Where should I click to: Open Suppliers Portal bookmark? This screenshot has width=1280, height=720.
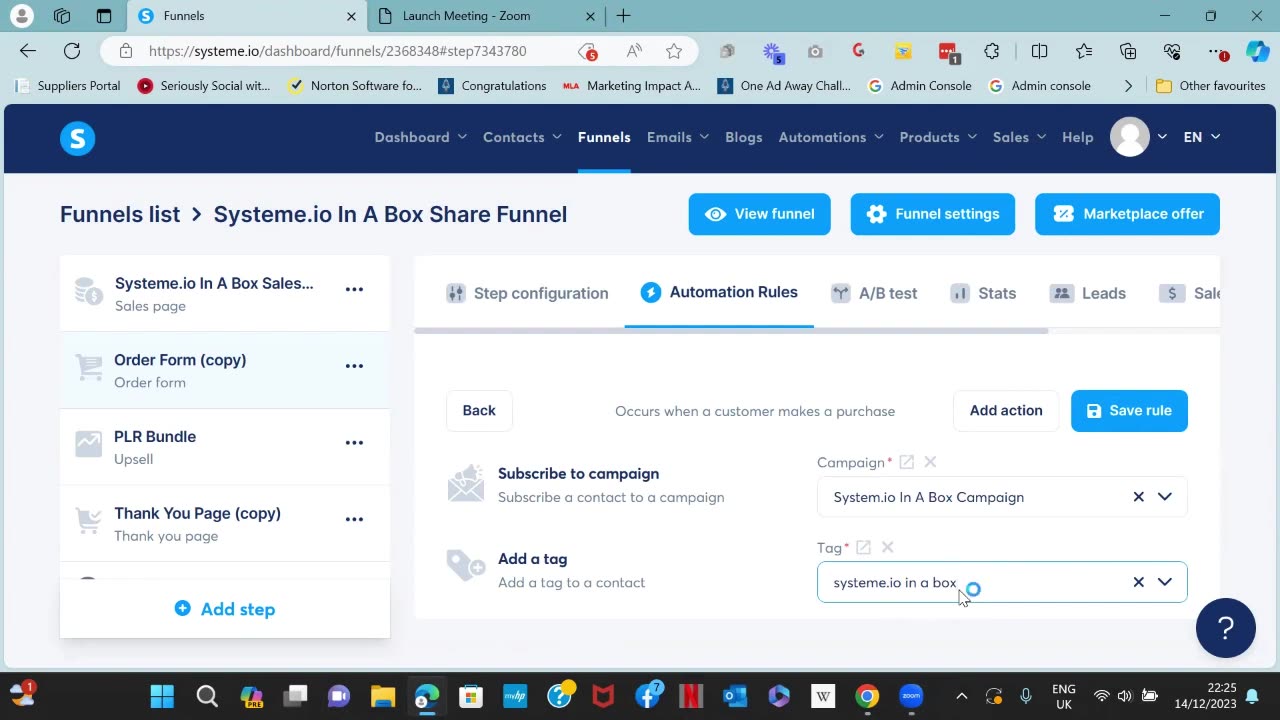click(68, 86)
